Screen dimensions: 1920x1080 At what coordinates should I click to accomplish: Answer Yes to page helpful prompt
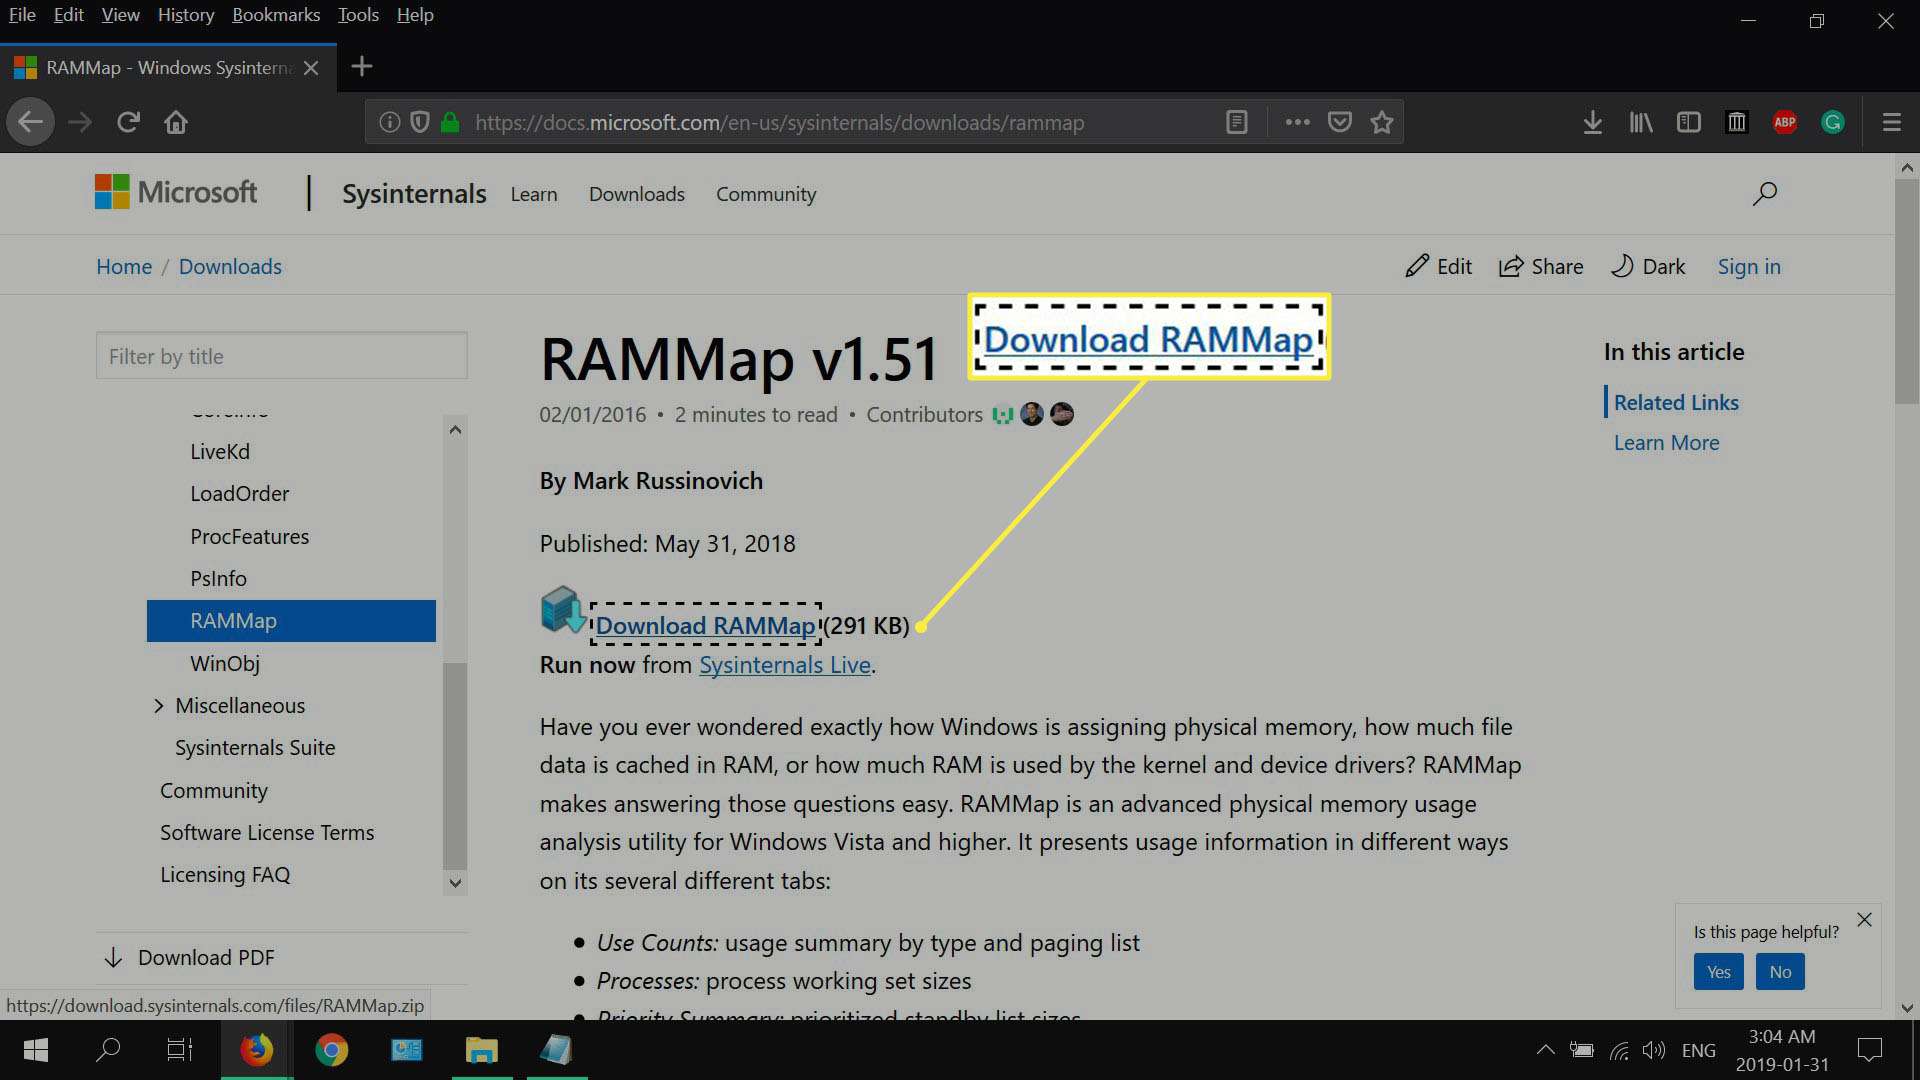click(1718, 971)
